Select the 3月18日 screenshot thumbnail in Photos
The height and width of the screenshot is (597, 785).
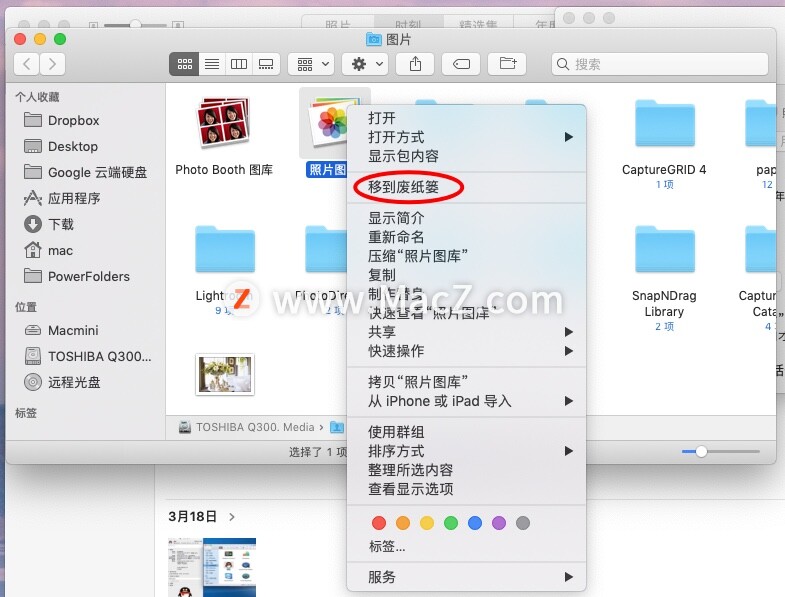pyautogui.click(x=212, y=567)
